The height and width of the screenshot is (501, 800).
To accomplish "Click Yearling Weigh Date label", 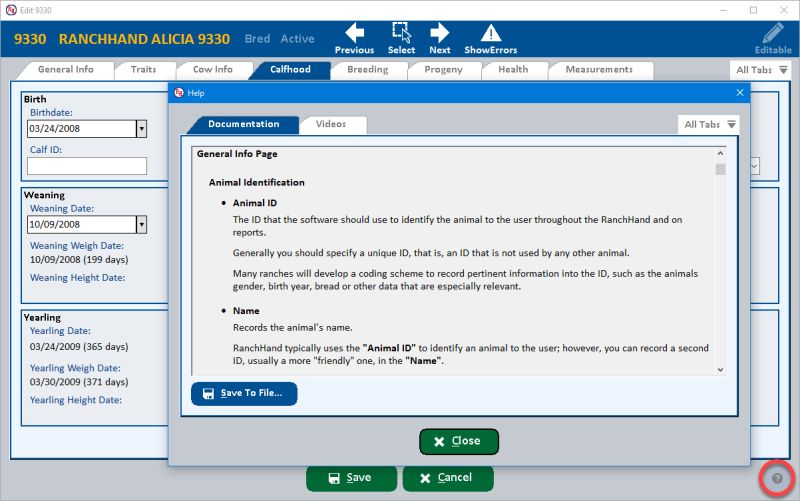I will 75,368.
